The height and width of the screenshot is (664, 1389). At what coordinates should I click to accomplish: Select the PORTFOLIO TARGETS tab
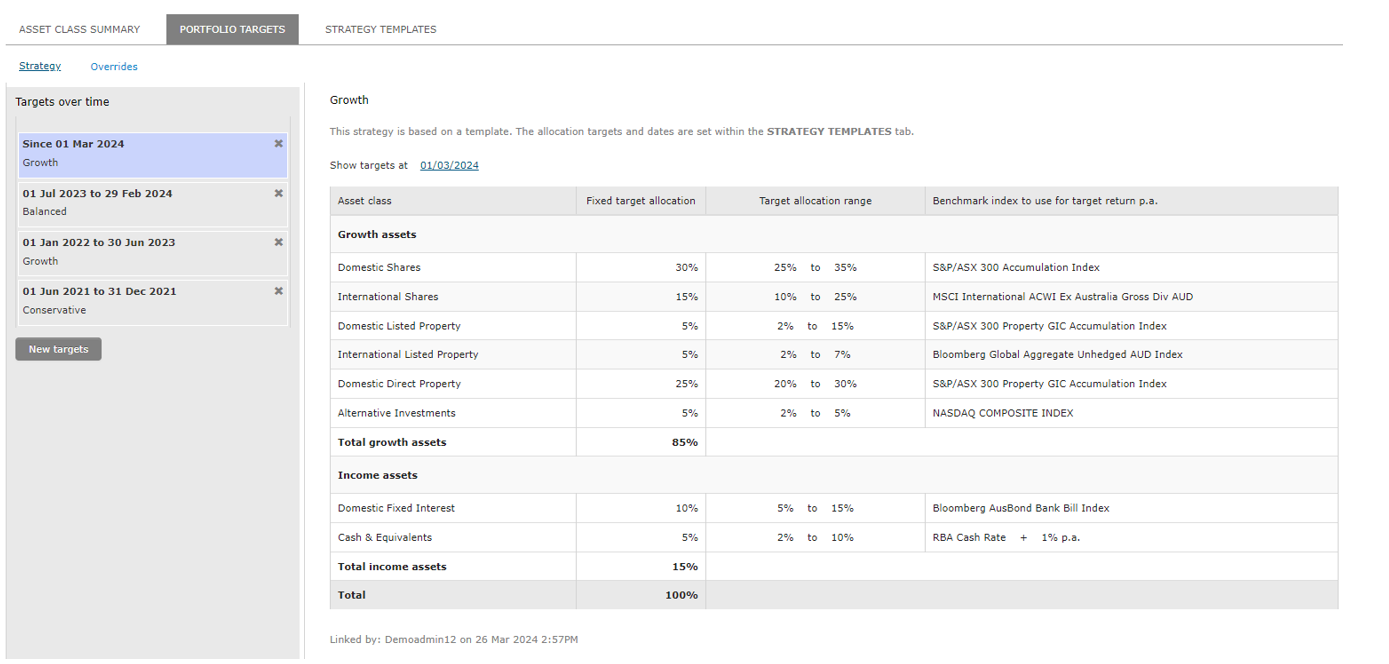[x=232, y=29]
